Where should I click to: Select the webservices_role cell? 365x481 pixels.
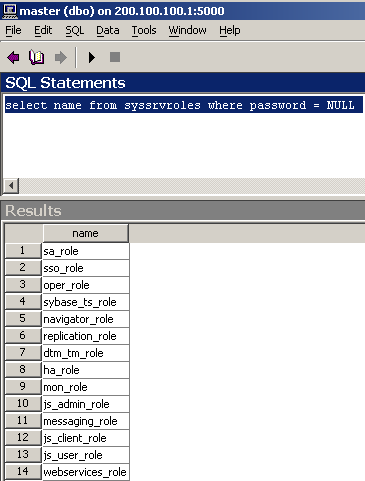click(86, 472)
